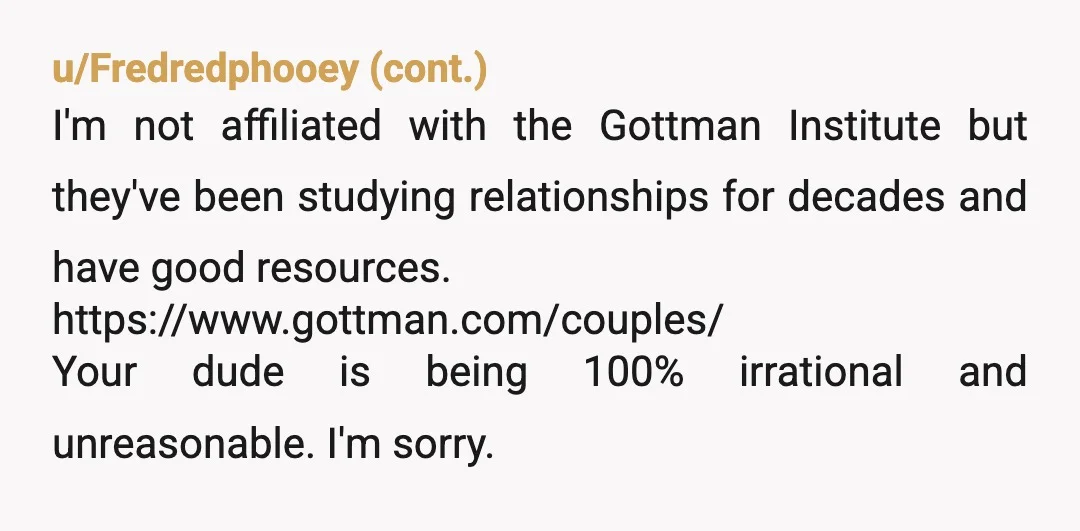Image resolution: width=1080 pixels, height=531 pixels.
Task: Click the word "Your" starting the fifth line
Action: (x=95, y=372)
